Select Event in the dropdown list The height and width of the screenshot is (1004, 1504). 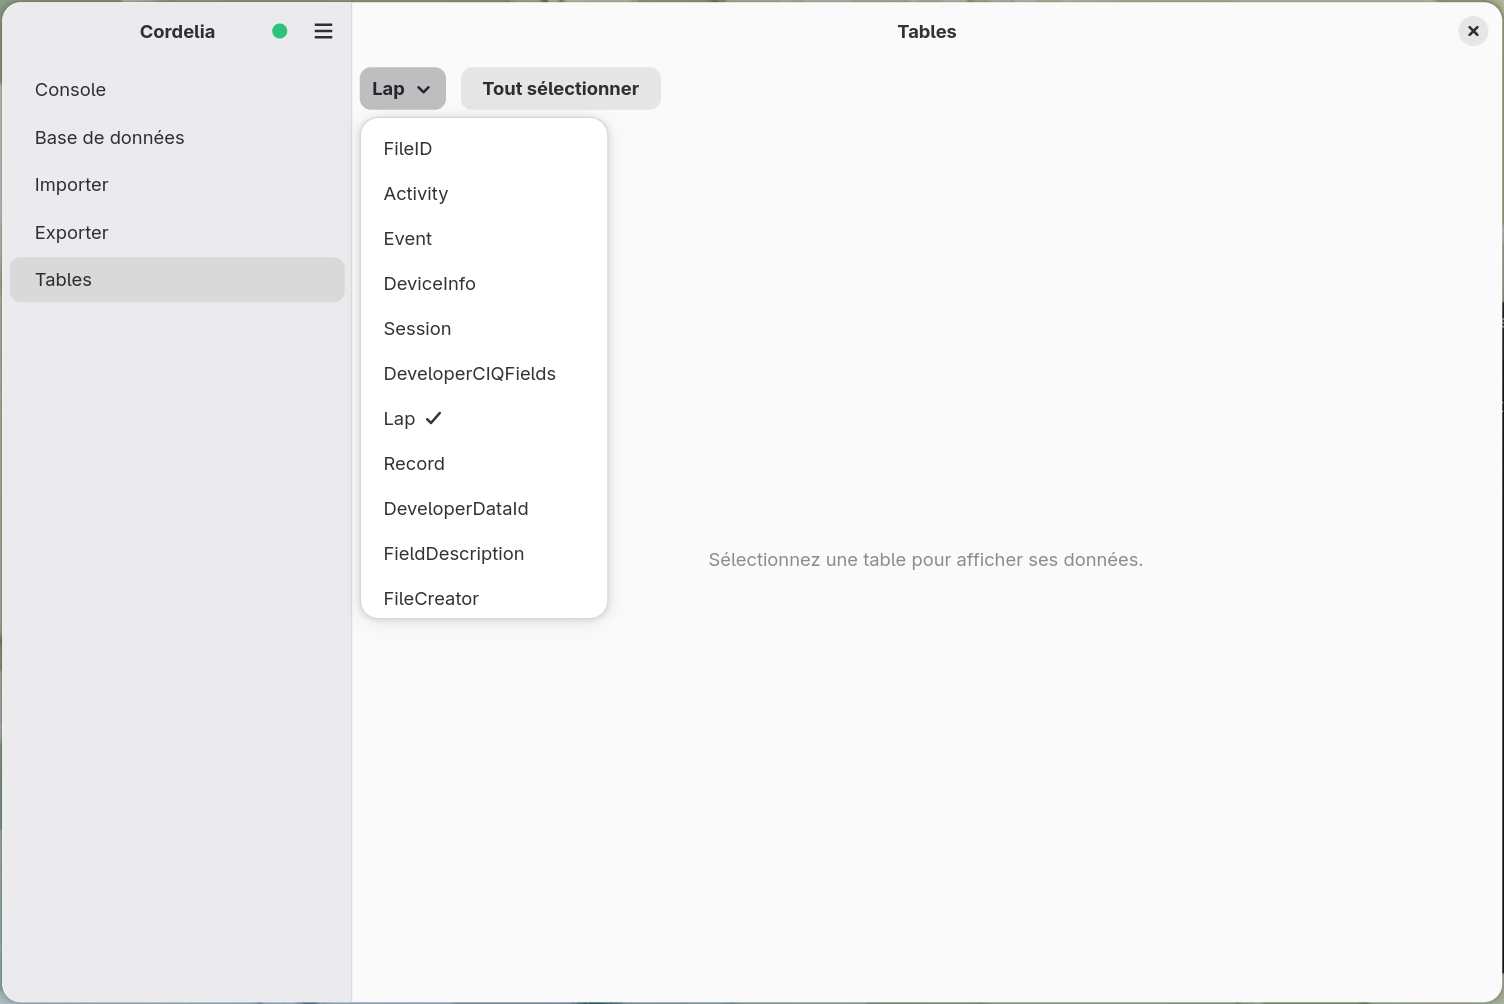484,239
